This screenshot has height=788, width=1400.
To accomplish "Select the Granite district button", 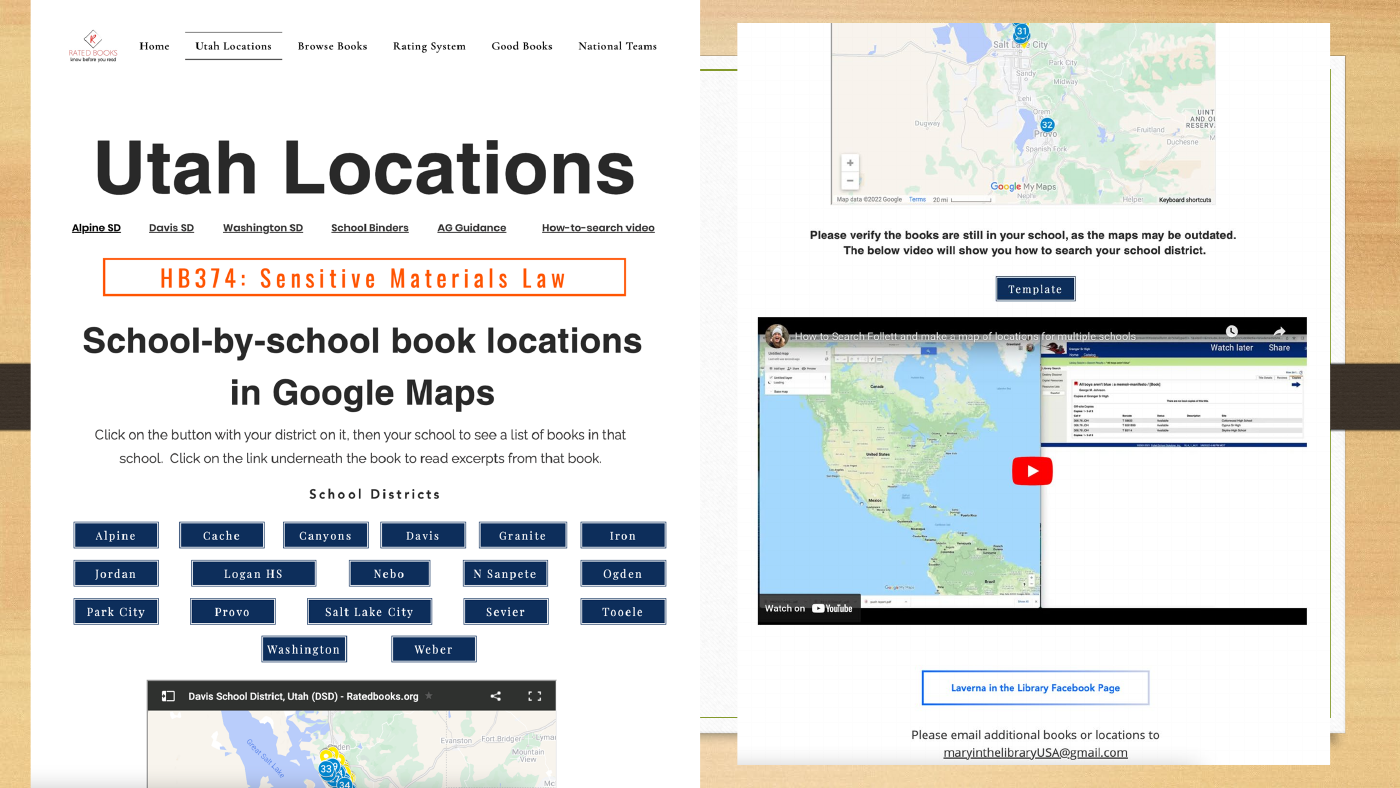I will pyautogui.click(x=523, y=535).
